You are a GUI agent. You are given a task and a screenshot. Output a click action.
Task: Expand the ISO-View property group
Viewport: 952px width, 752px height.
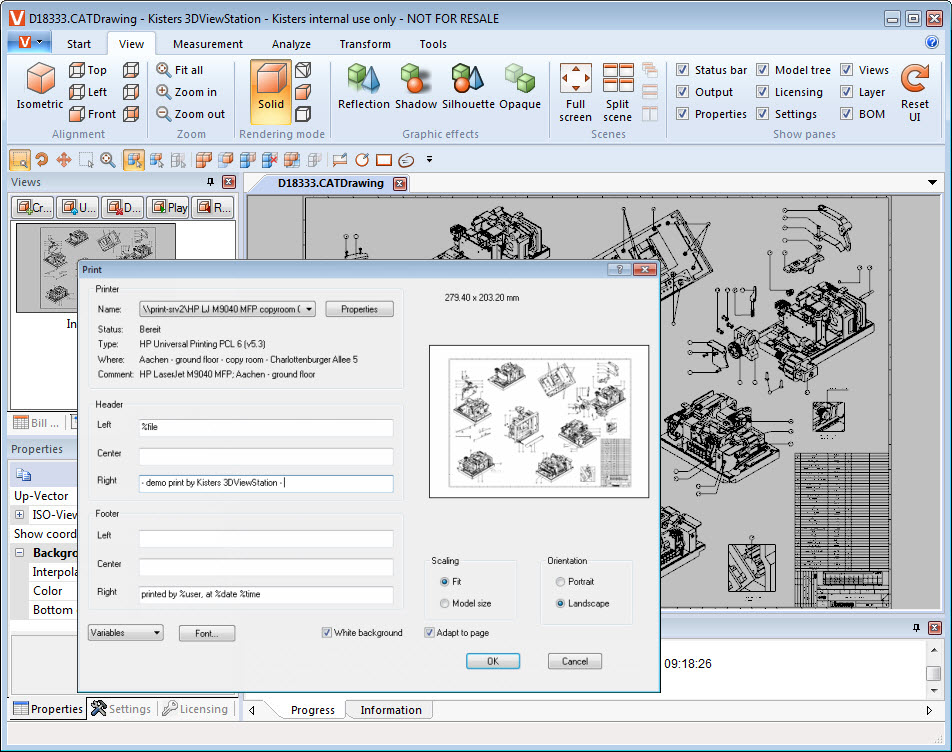click(22, 514)
